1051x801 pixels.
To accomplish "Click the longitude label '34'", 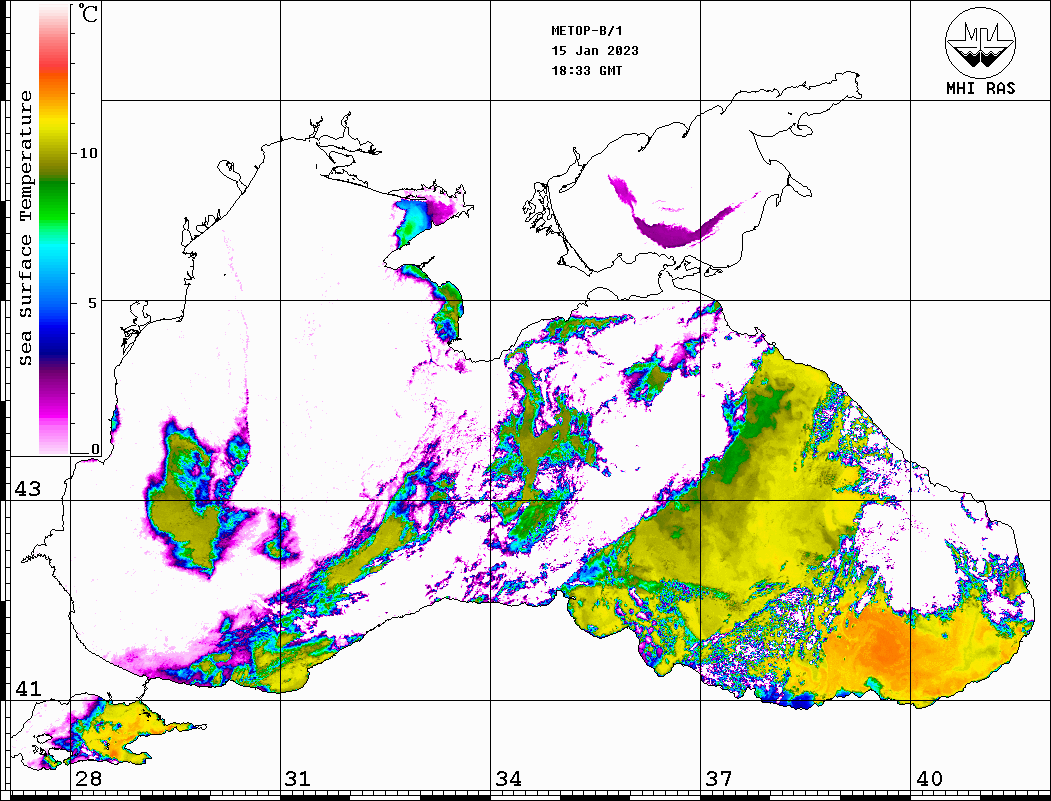I will tap(508, 778).
